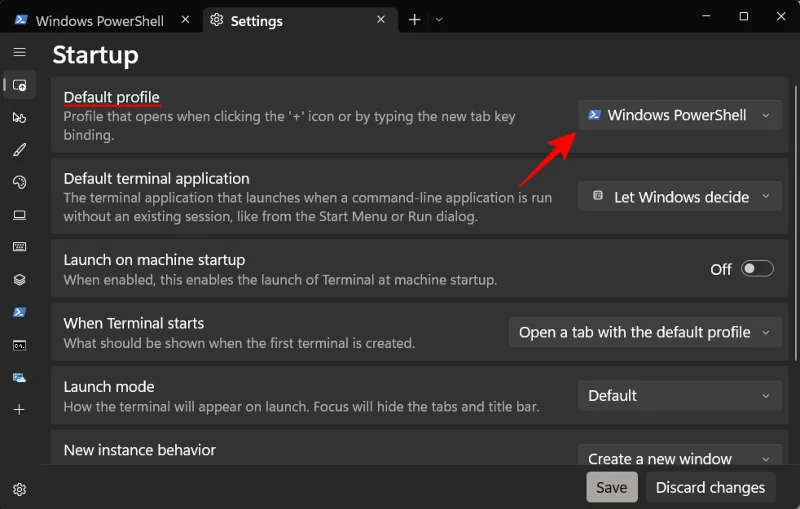The width and height of the screenshot is (800, 509).
Task: Open Actions keyboard icon in sidebar
Action: click(x=19, y=247)
